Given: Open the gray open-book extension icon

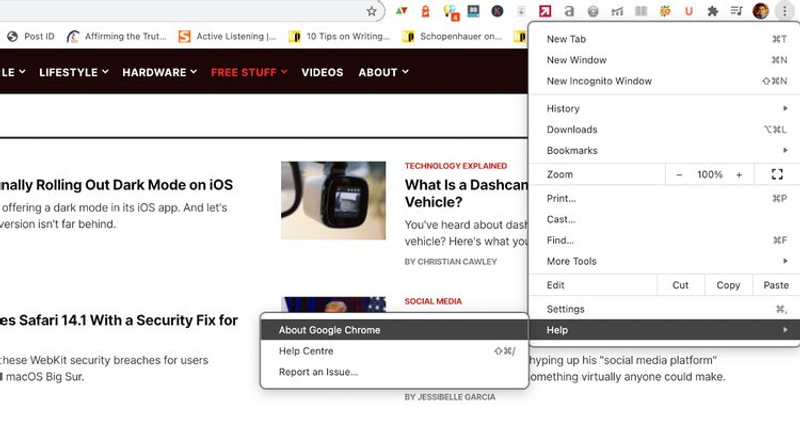Looking at the screenshot, I should click(x=641, y=11).
